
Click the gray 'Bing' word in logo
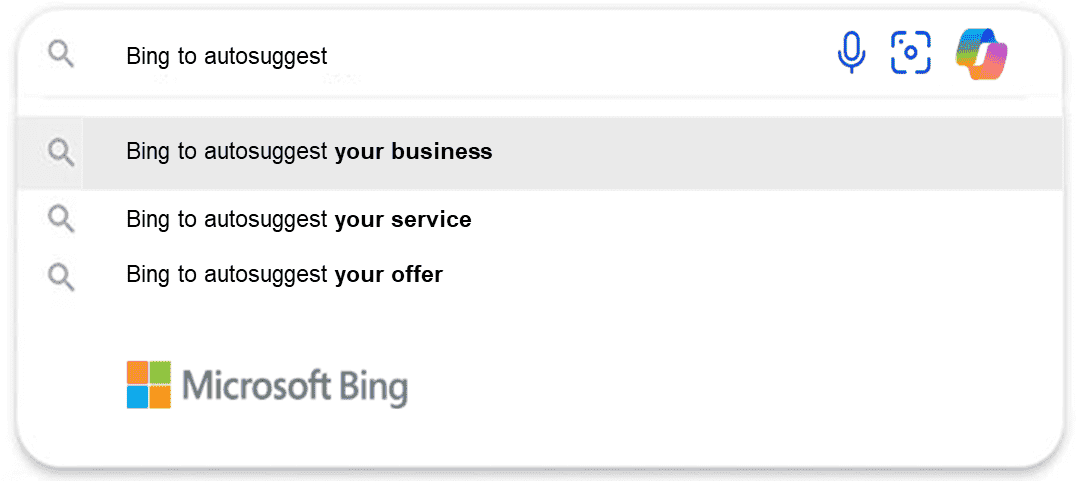(x=372, y=387)
